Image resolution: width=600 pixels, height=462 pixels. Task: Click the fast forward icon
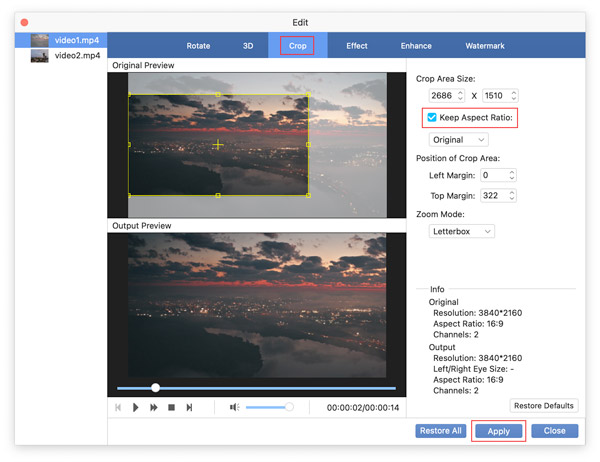153,407
